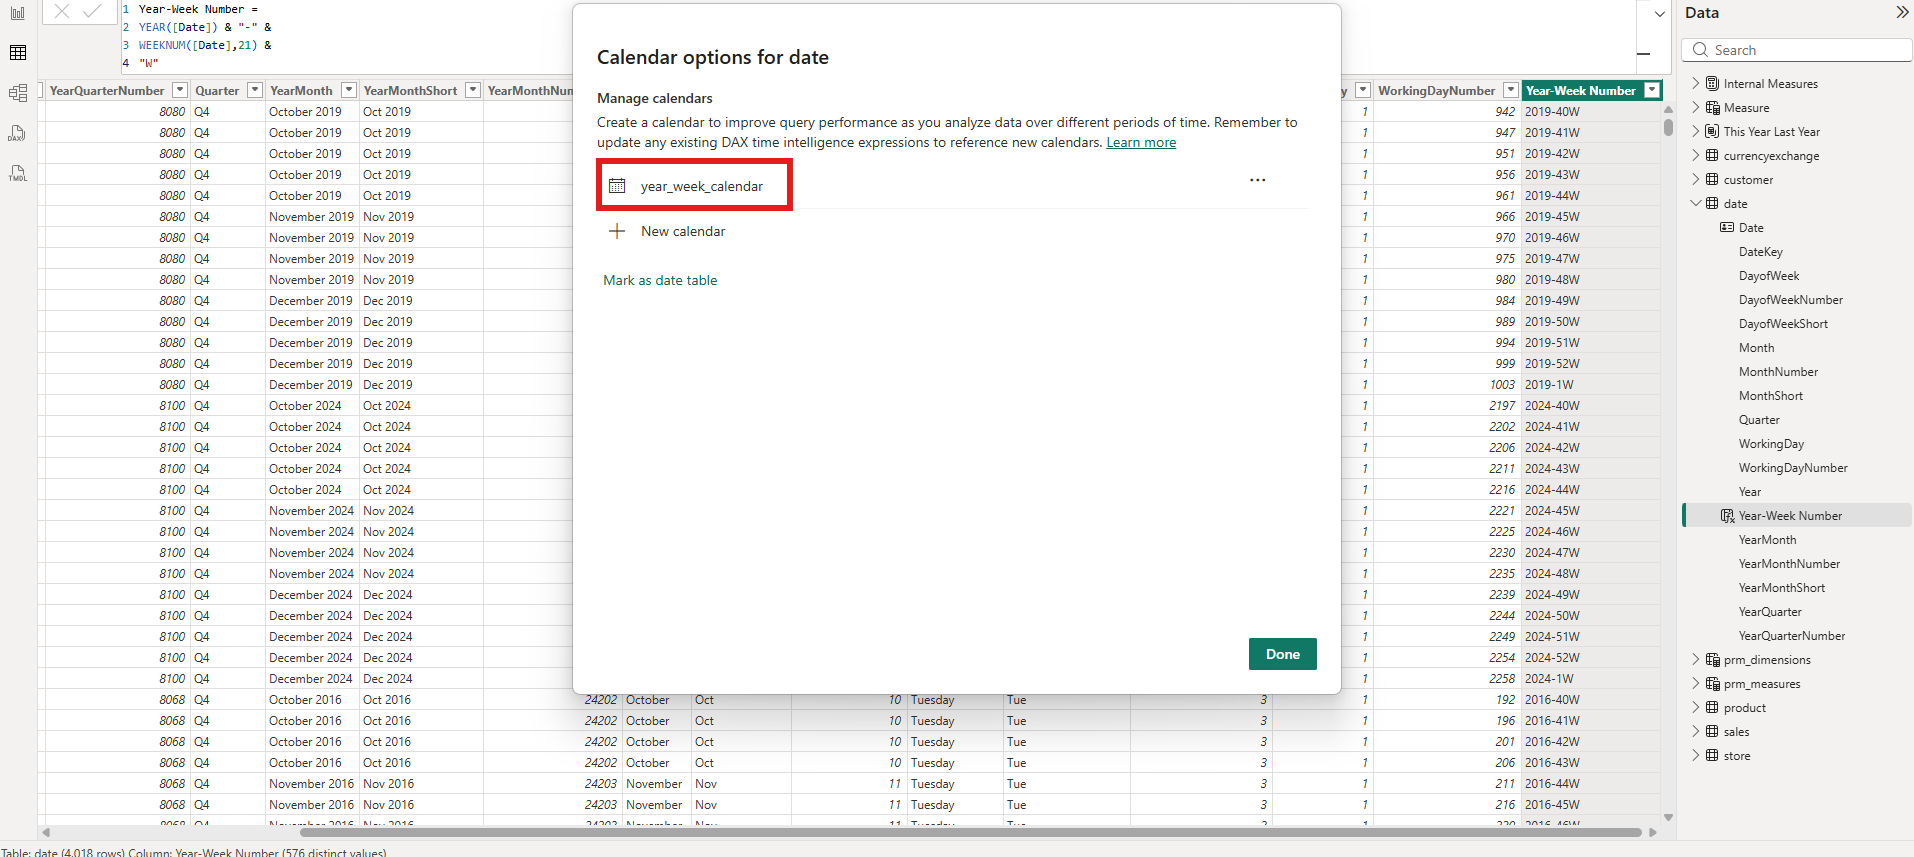This screenshot has width=1914, height=857.
Task: Expand prm_dimensions table
Action: (x=1696, y=659)
